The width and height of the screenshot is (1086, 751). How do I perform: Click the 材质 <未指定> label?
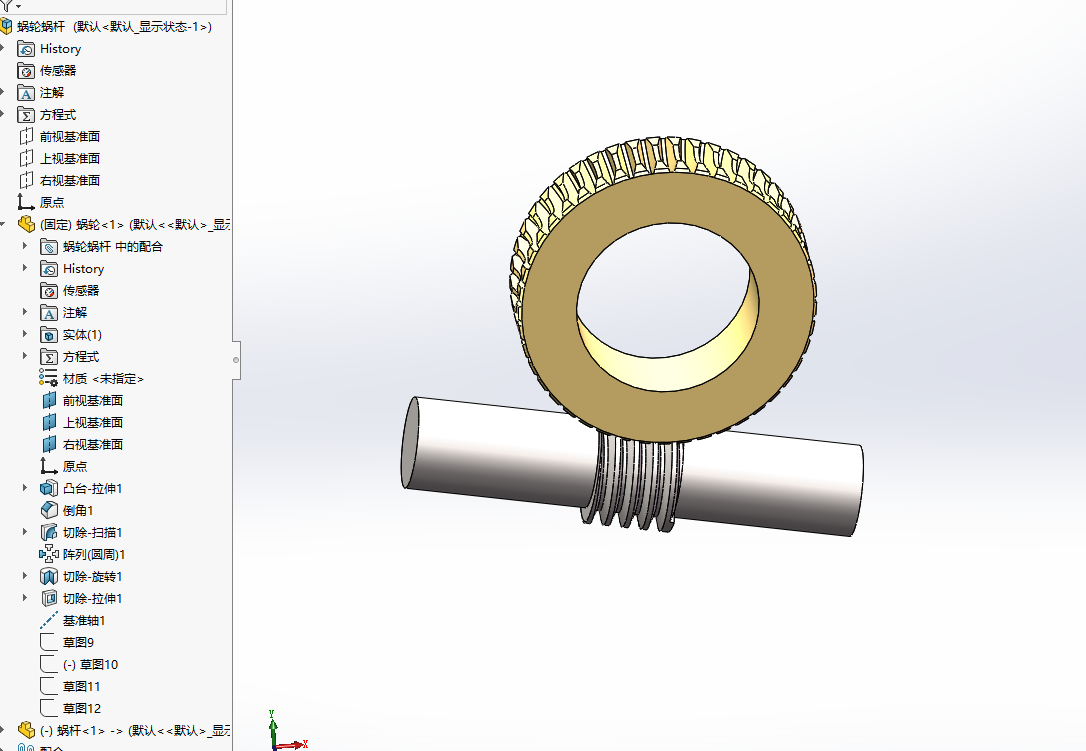(x=103, y=379)
